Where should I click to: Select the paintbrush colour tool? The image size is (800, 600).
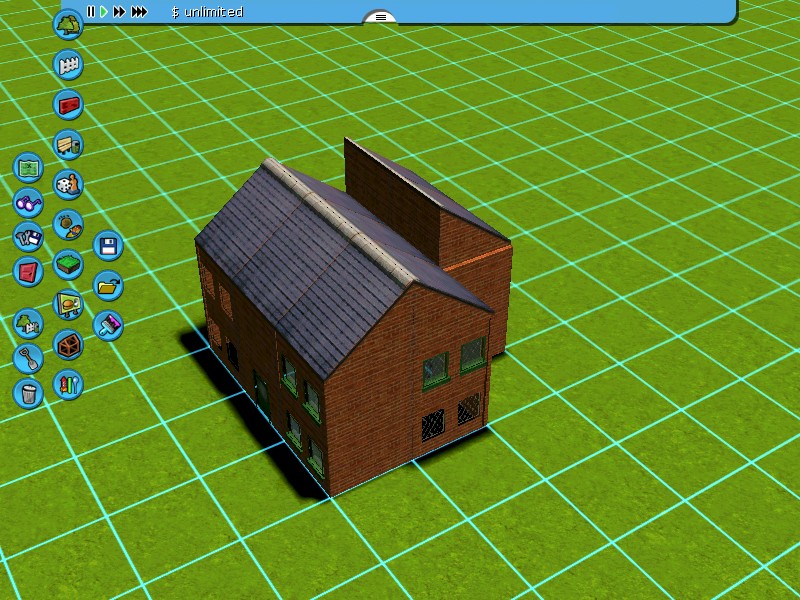(x=108, y=325)
